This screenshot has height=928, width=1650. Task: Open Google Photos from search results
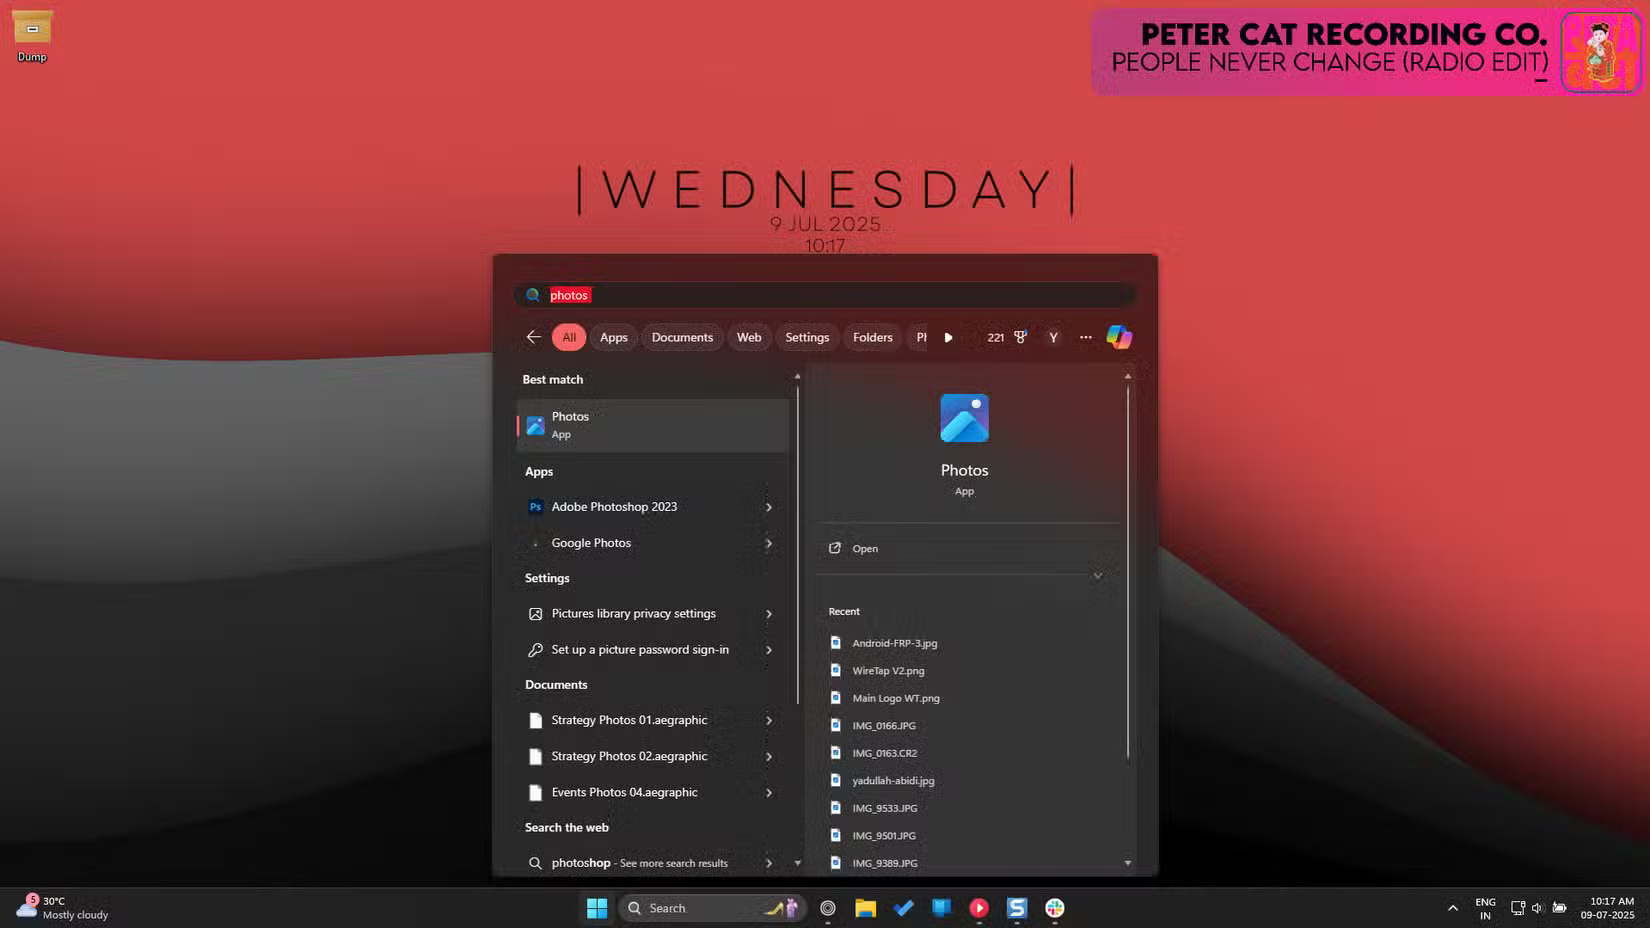coord(591,543)
